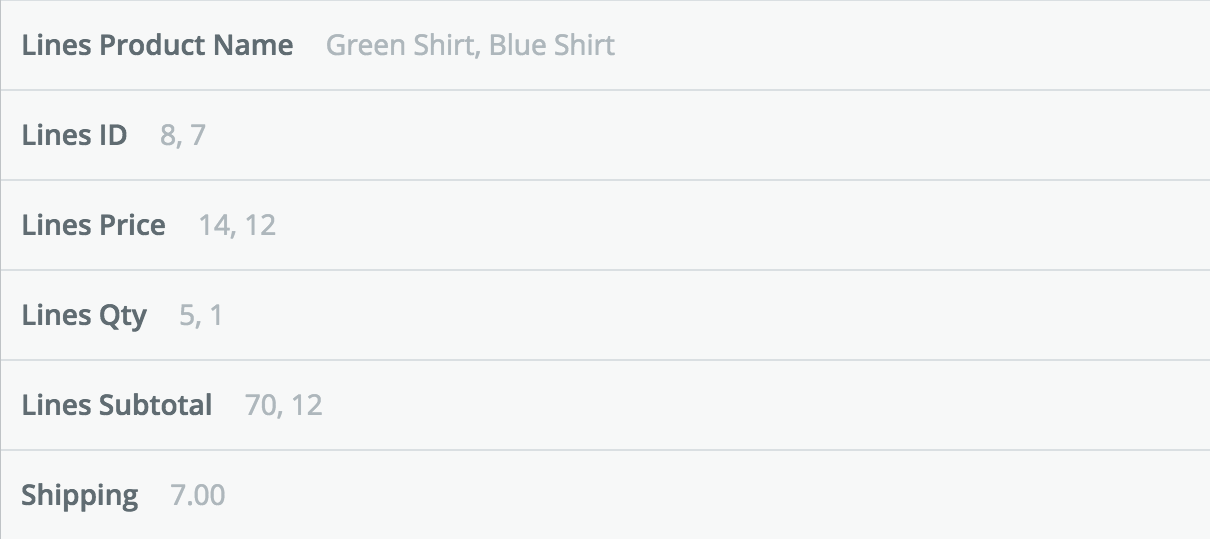Select the Shipping amount 7.00

coord(198,495)
